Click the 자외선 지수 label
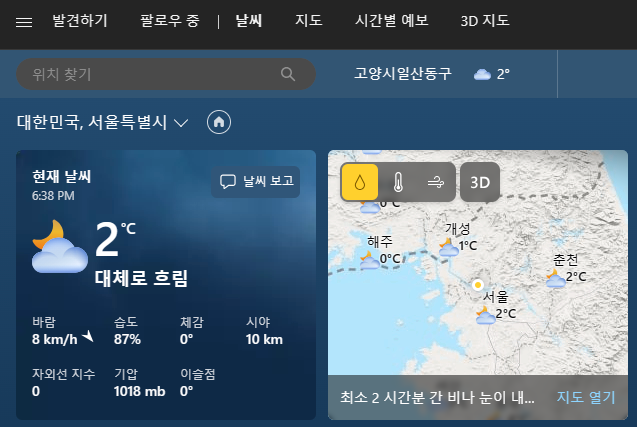Image resolution: width=637 pixels, height=427 pixels. [x=63, y=374]
